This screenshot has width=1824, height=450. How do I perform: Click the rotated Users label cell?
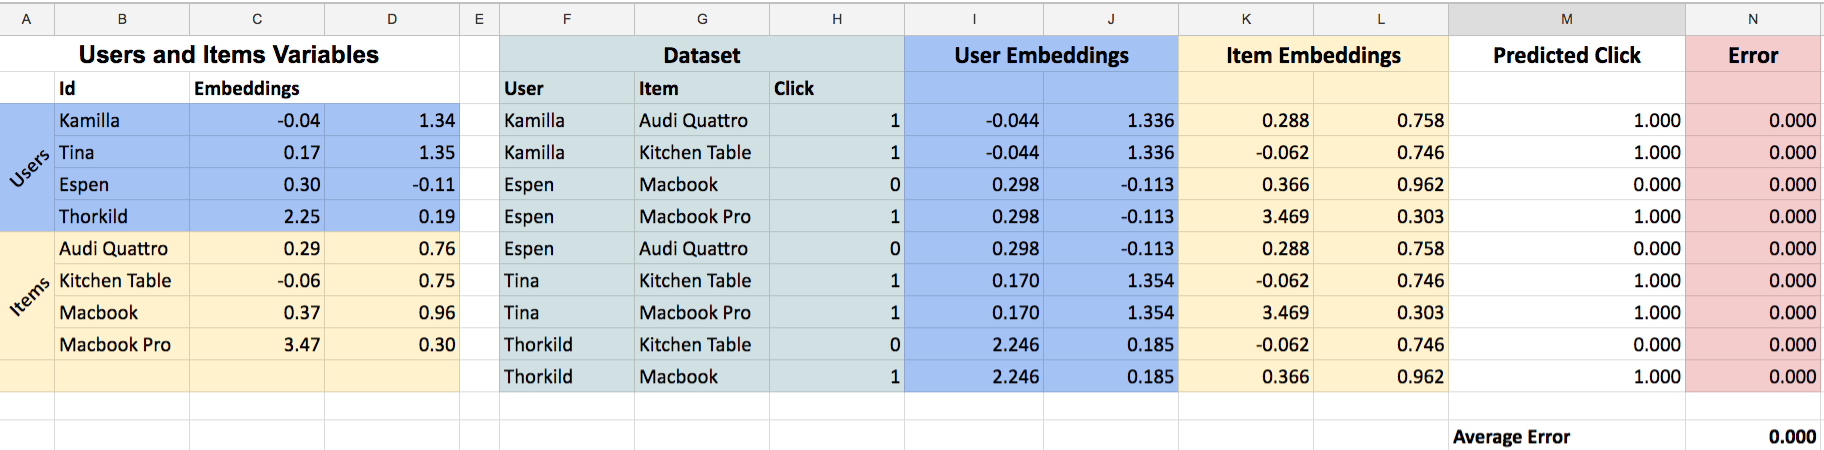(x=28, y=168)
